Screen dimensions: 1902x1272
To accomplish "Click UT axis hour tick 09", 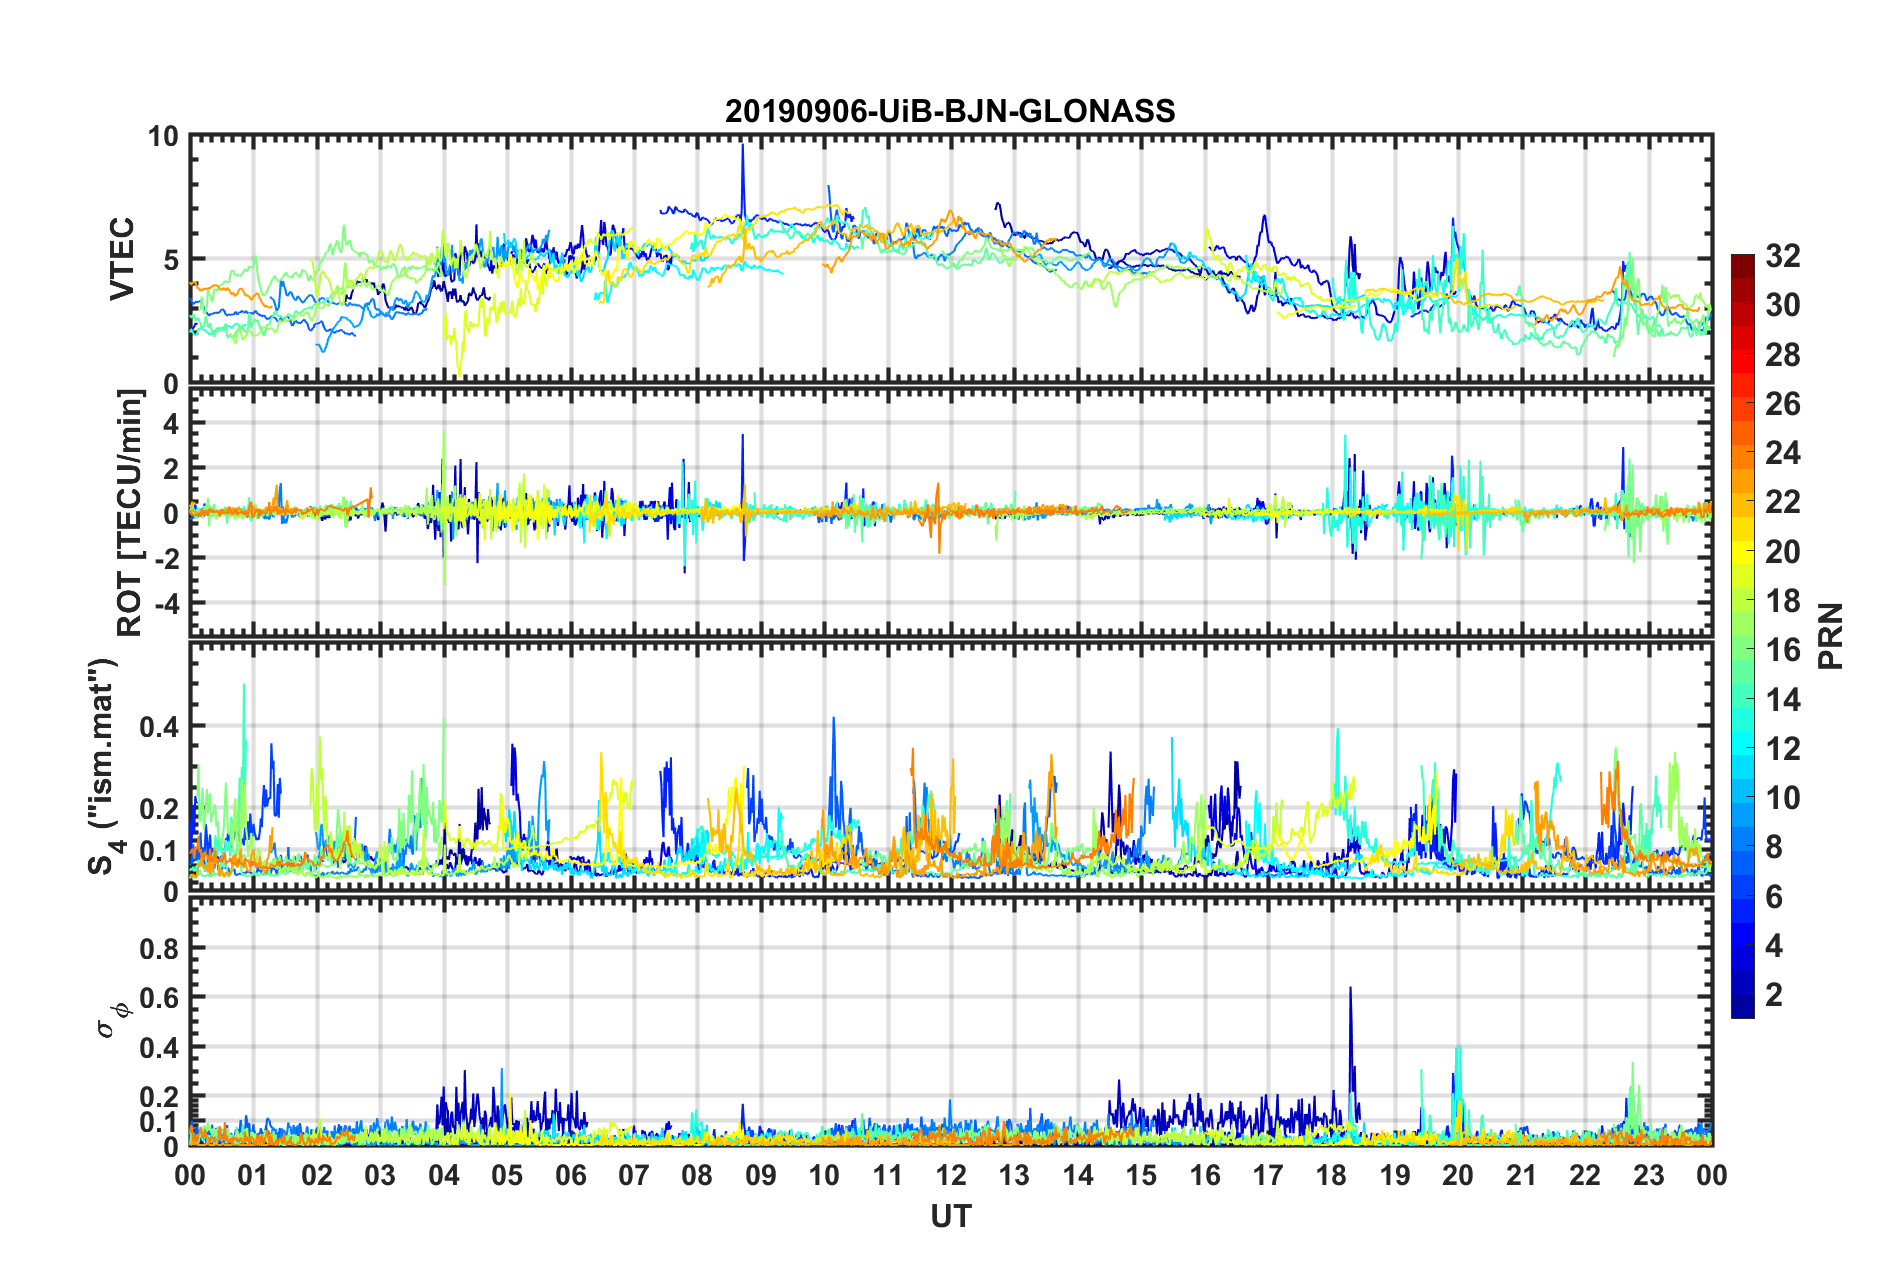I will click(761, 1175).
